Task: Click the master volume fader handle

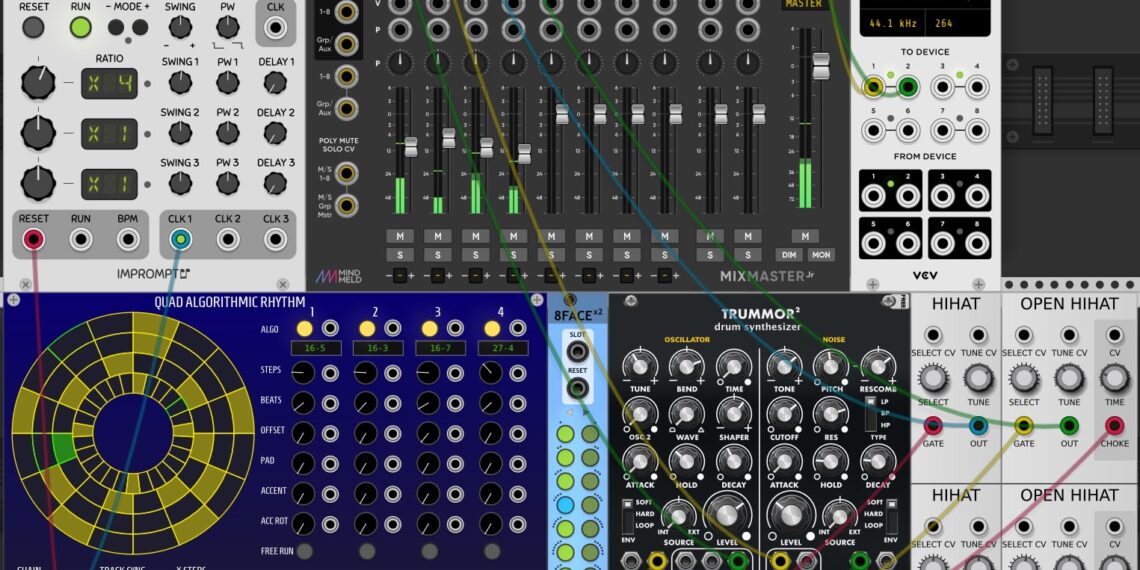Action: coord(821,66)
